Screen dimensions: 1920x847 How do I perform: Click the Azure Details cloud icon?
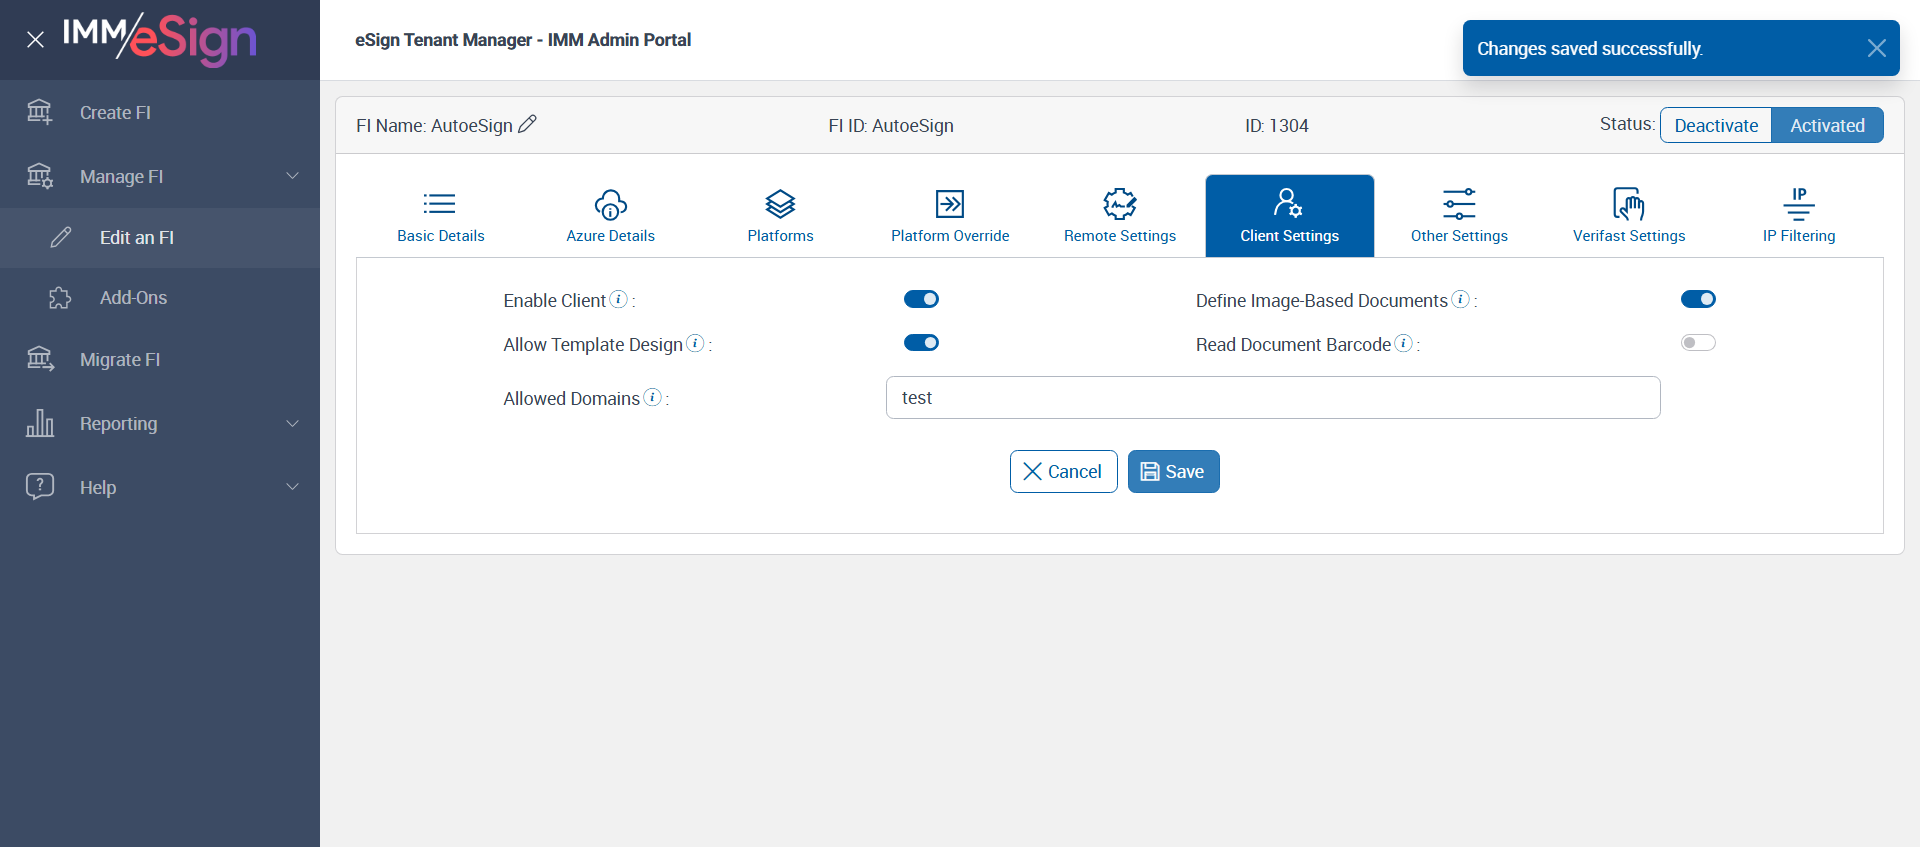[x=611, y=204]
